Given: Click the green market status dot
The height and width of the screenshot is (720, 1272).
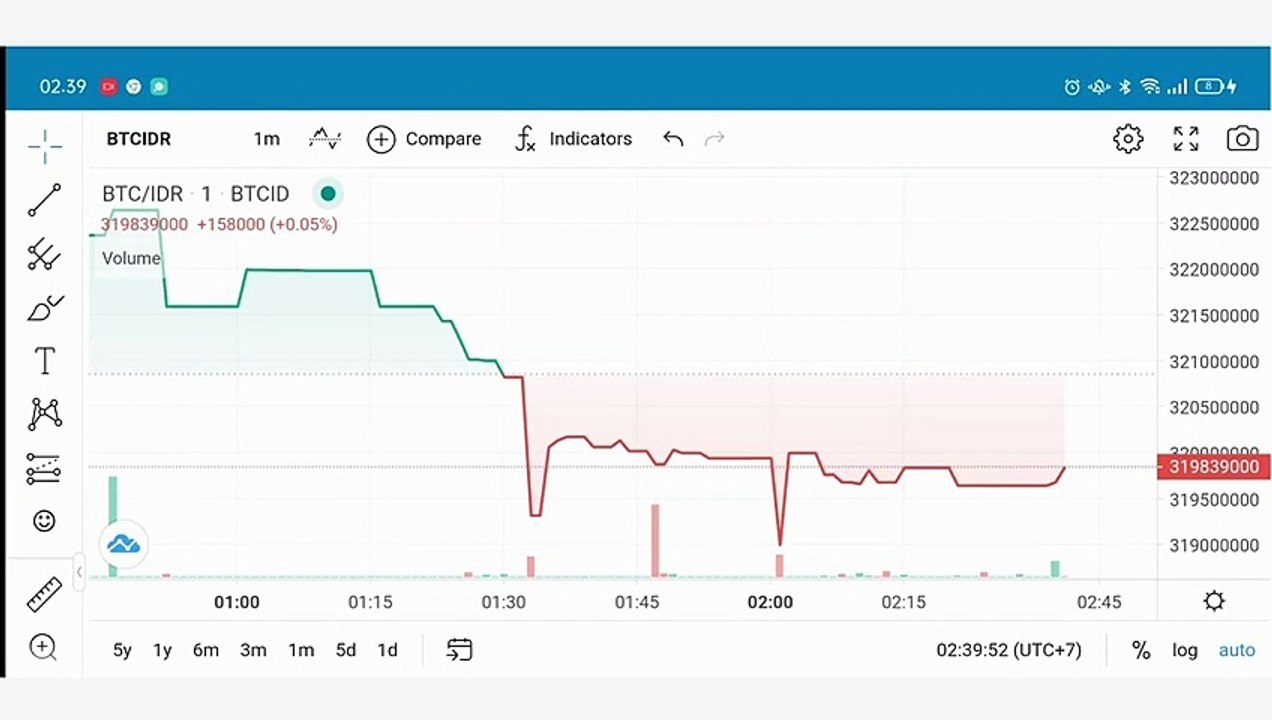Looking at the screenshot, I should pos(328,194).
